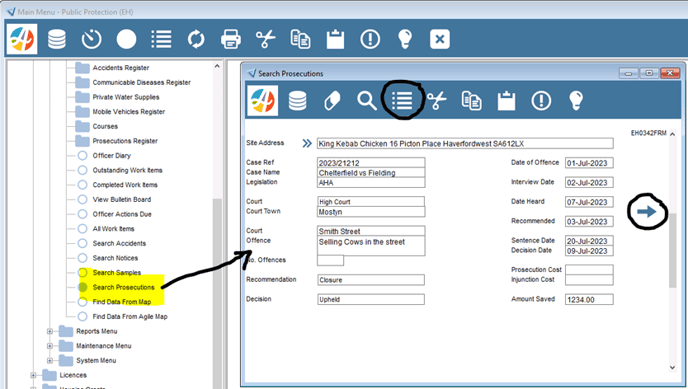Image resolution: width=688 pixels, height=389 pixels.
Task: Click the scissors icon in Search Prosecutions toolbar
Action: tap(437, 101)
